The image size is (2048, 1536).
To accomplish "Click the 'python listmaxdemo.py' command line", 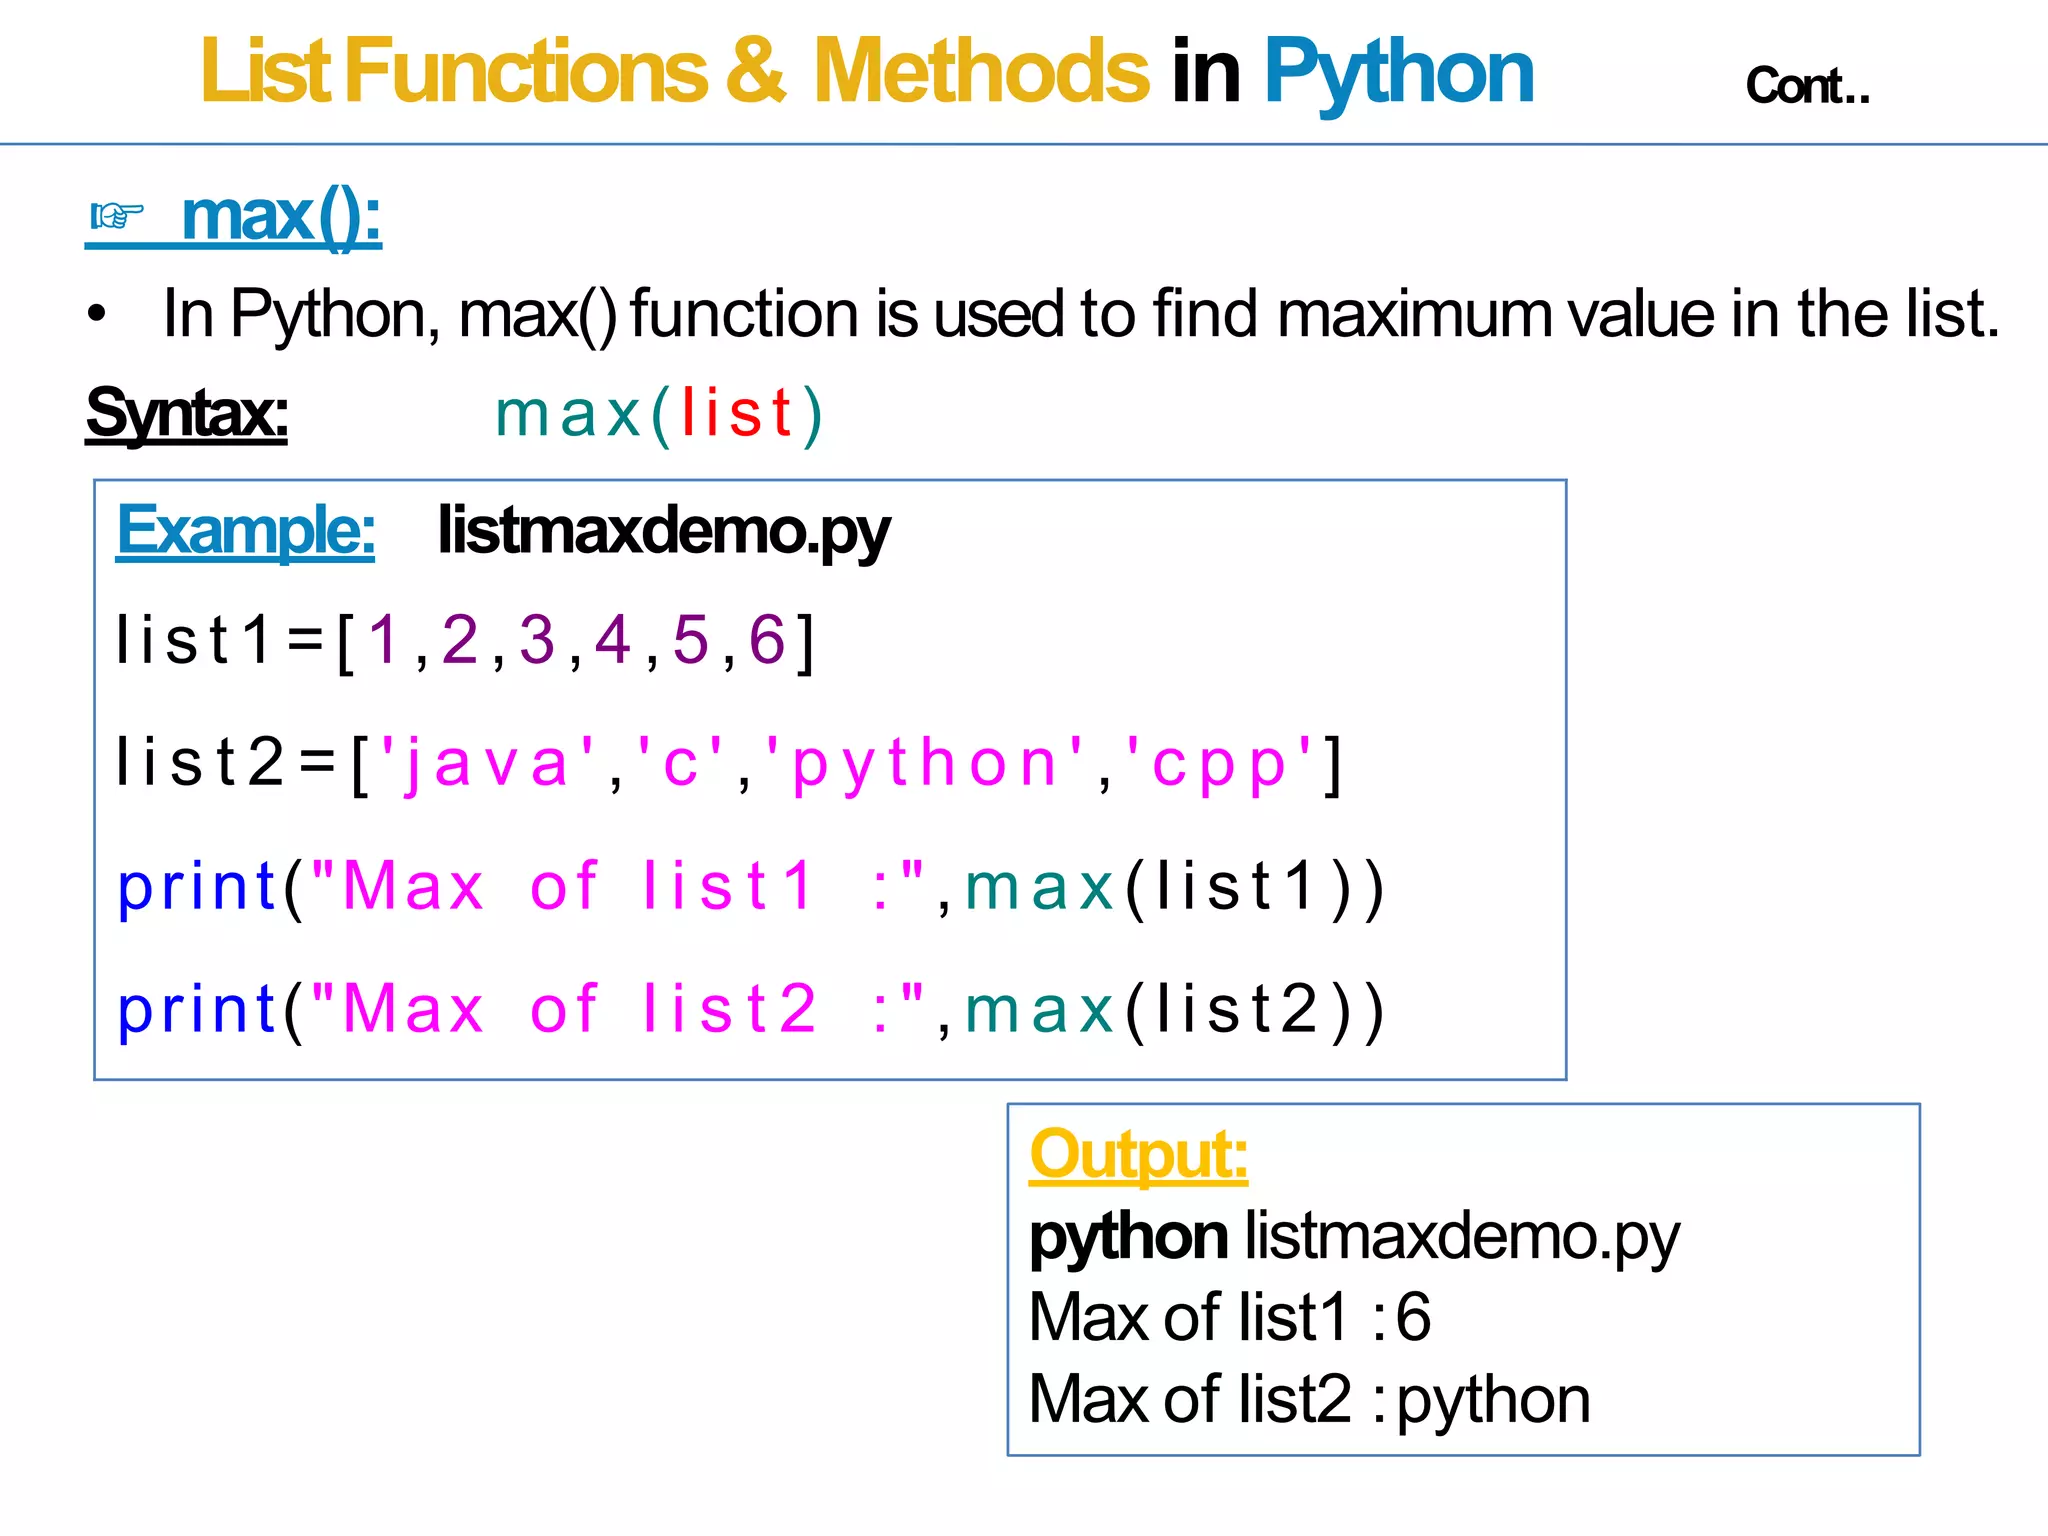I will tap(1355, 1238).
